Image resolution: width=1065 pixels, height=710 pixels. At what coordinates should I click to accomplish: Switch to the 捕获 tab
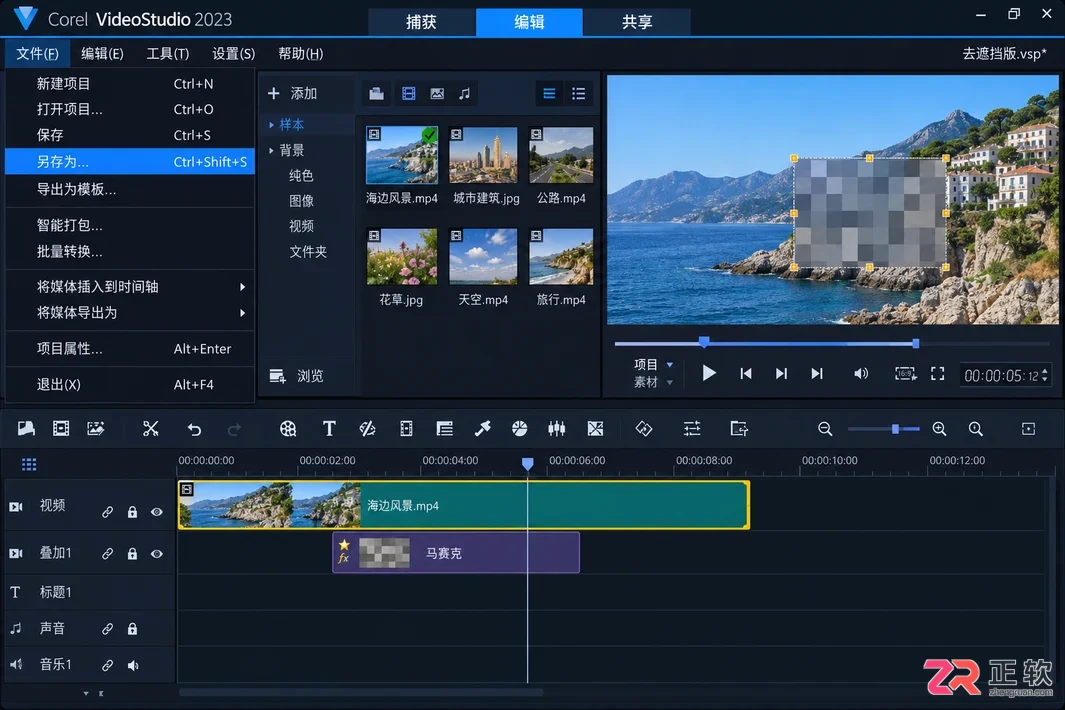coord(421,22)
